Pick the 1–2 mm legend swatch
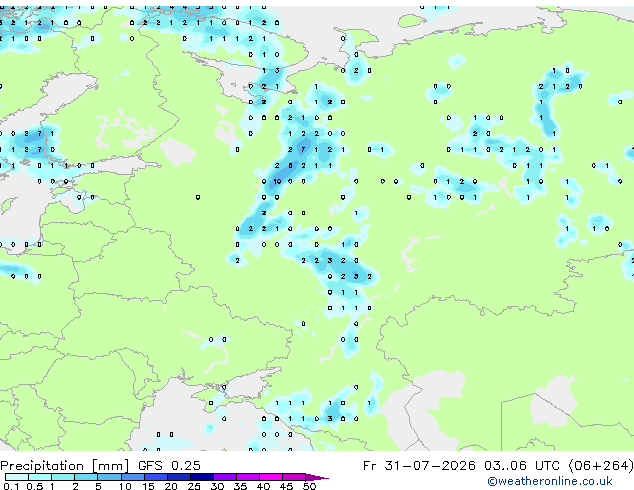This screenshot has width=634, height=490. pos(63,477)
